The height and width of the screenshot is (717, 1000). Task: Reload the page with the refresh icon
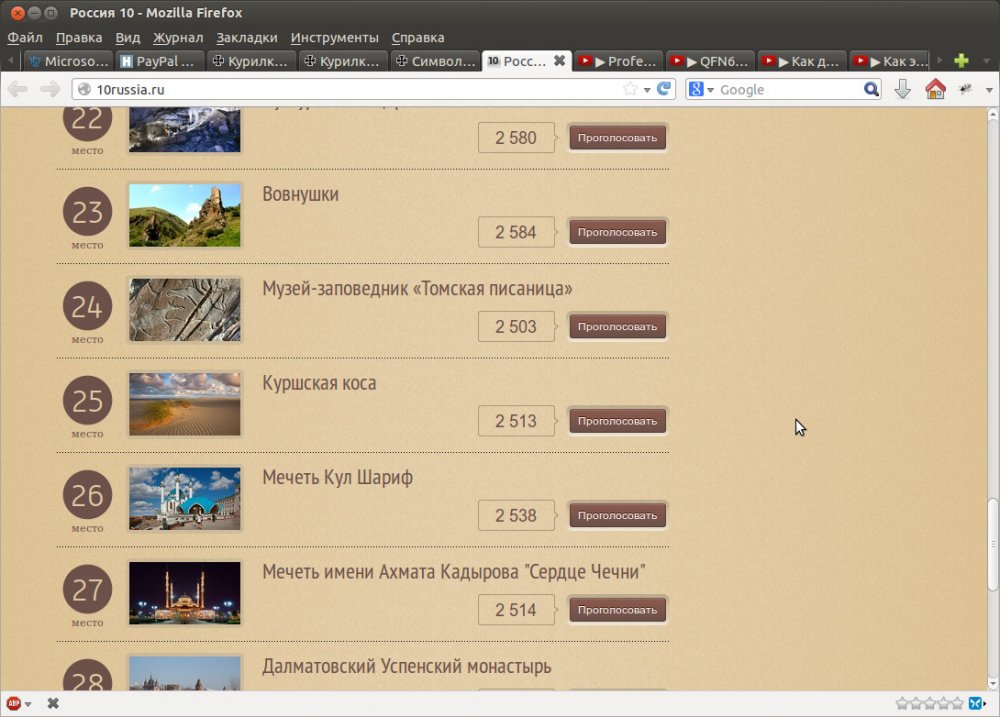click(663, 89)
